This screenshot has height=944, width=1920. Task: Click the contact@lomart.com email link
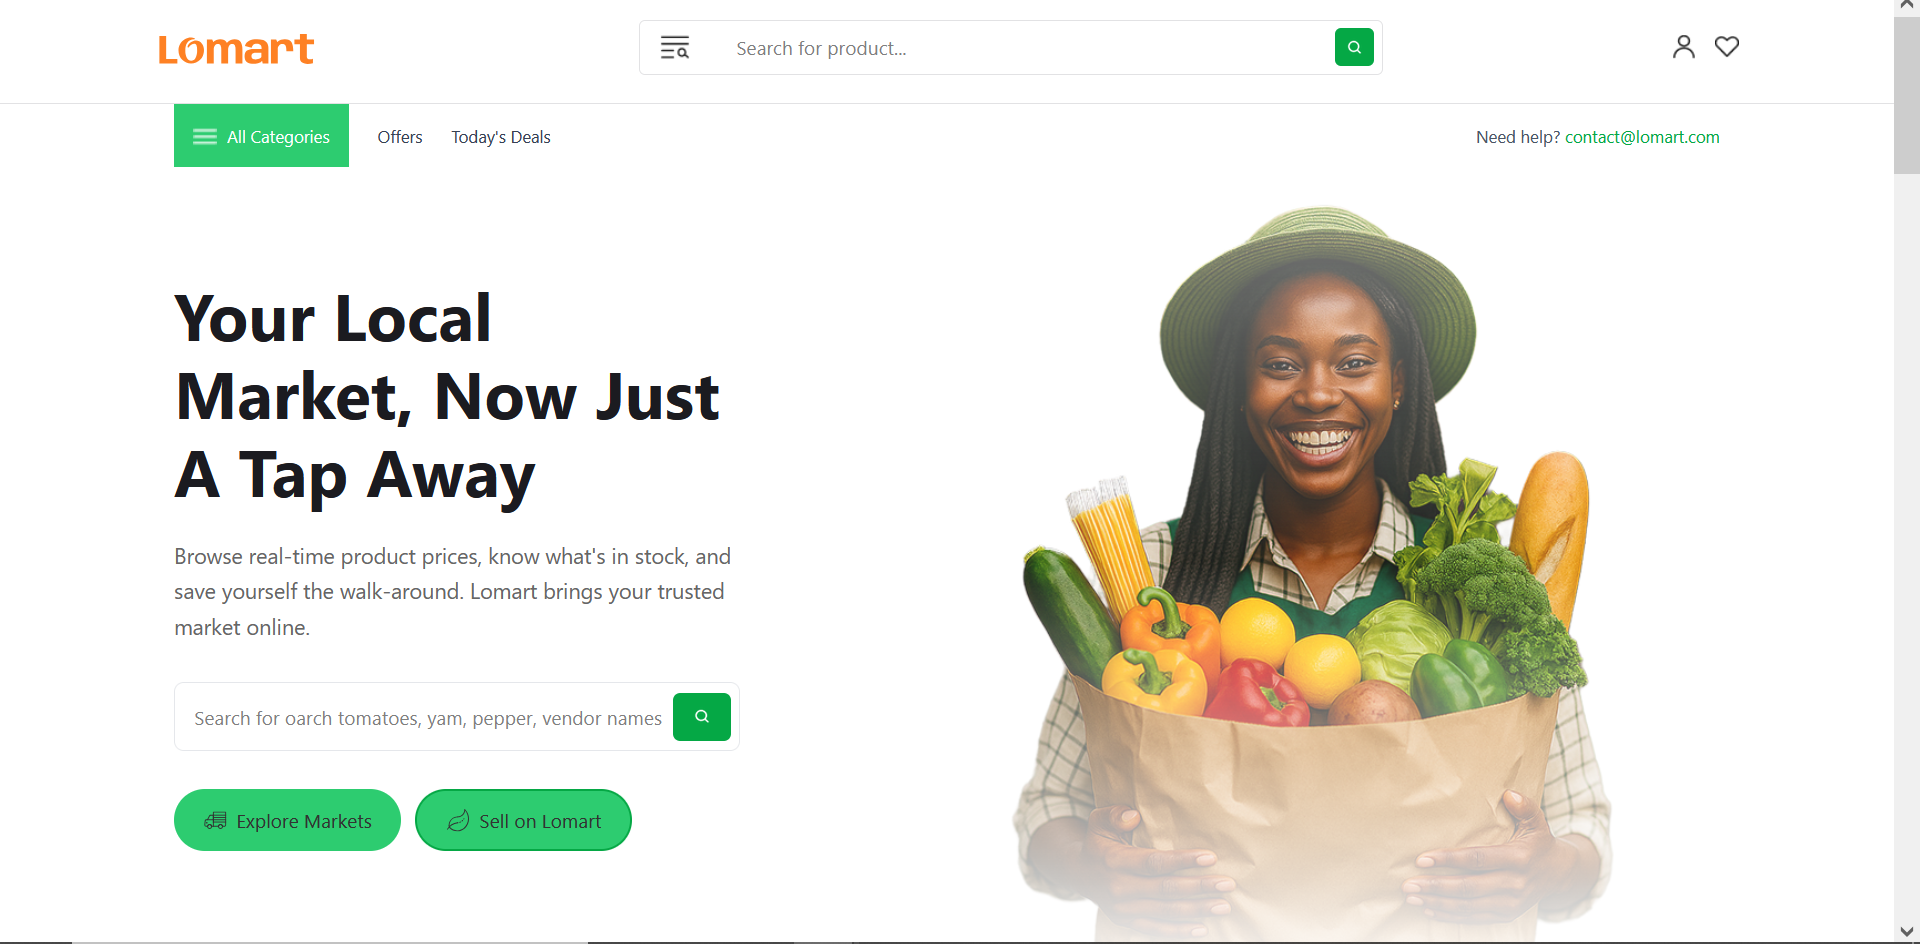pyautogui.click(x=1642, y=137)
